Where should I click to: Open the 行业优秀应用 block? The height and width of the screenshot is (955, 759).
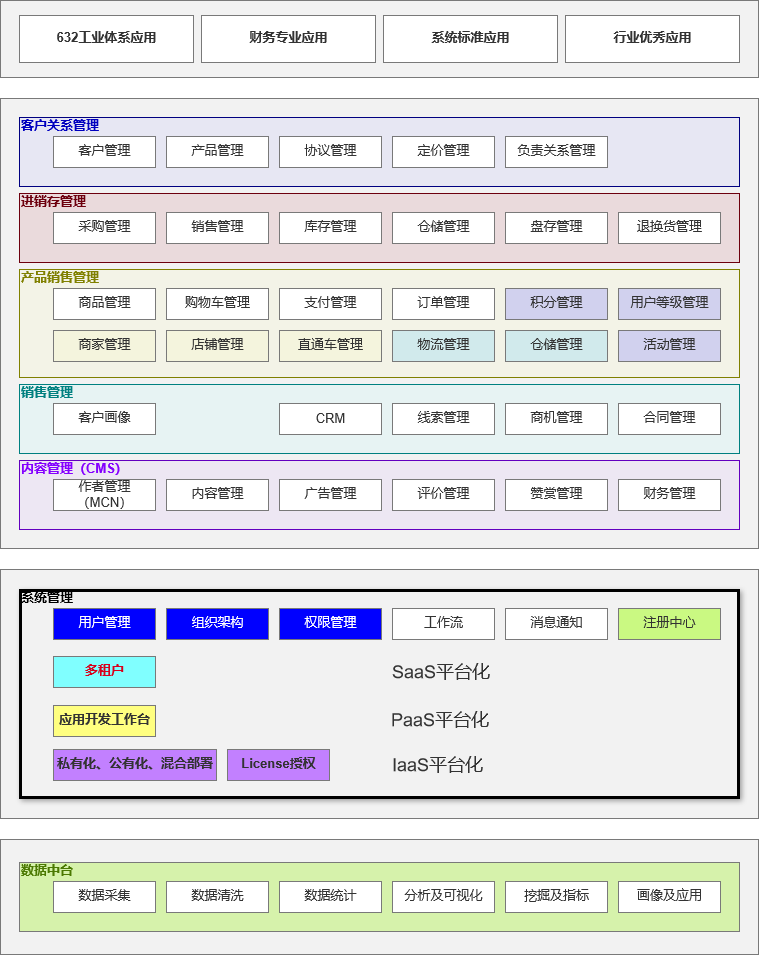[x=652, y=39]
